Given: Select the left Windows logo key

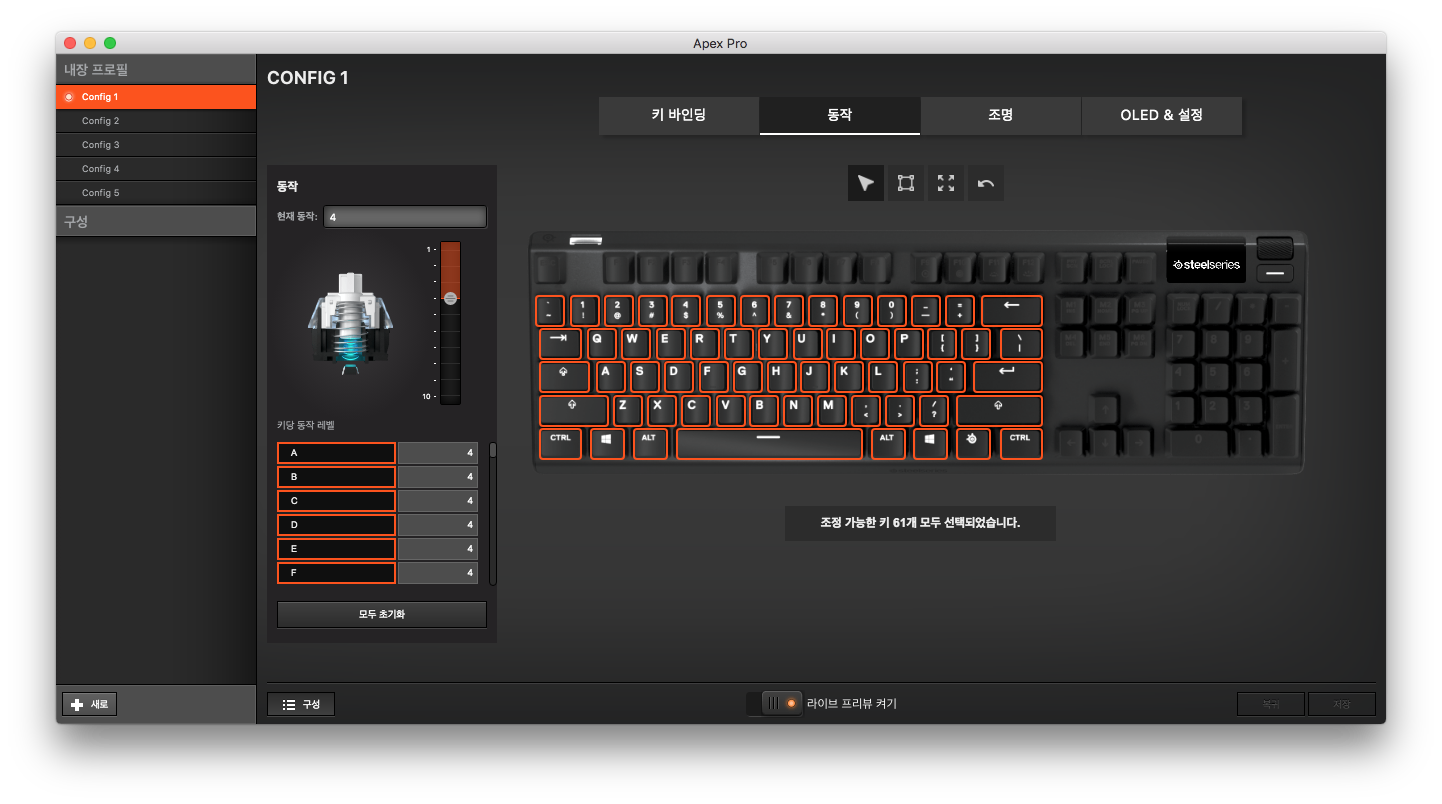Looking at the screenshot, I should [607, 443].
